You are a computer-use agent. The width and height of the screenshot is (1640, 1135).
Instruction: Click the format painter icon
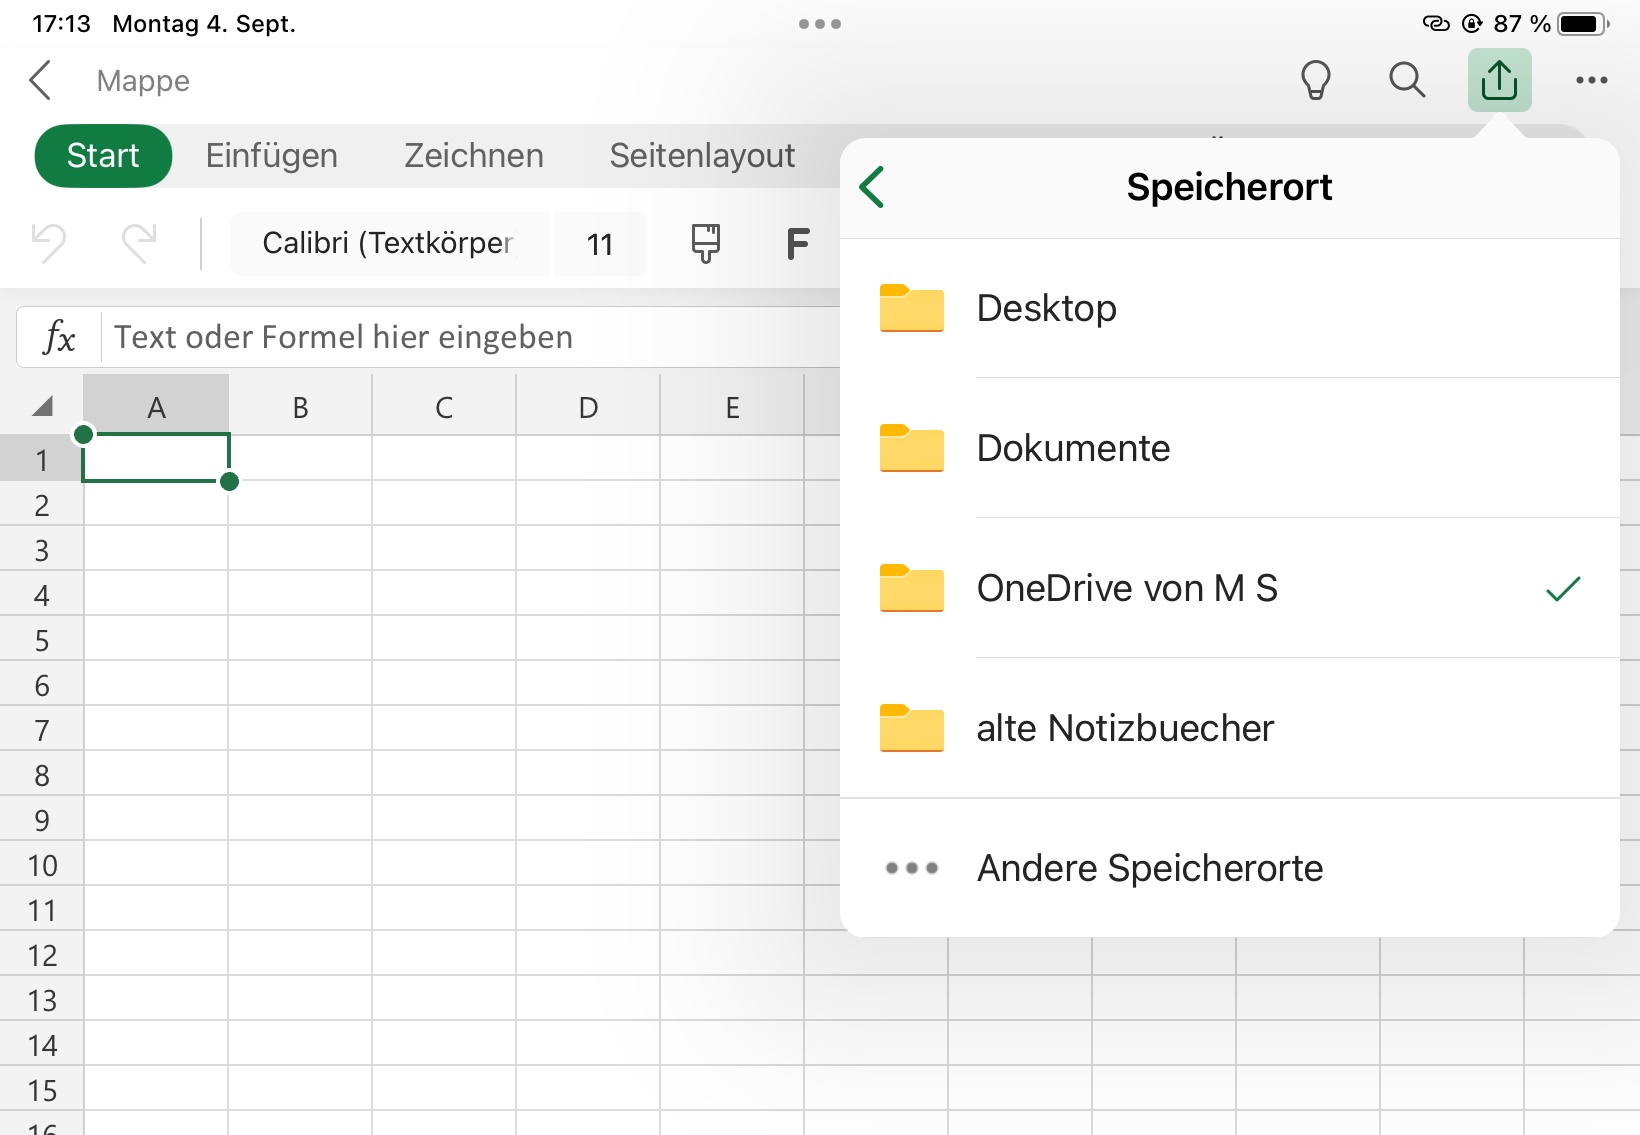[705, 243]
